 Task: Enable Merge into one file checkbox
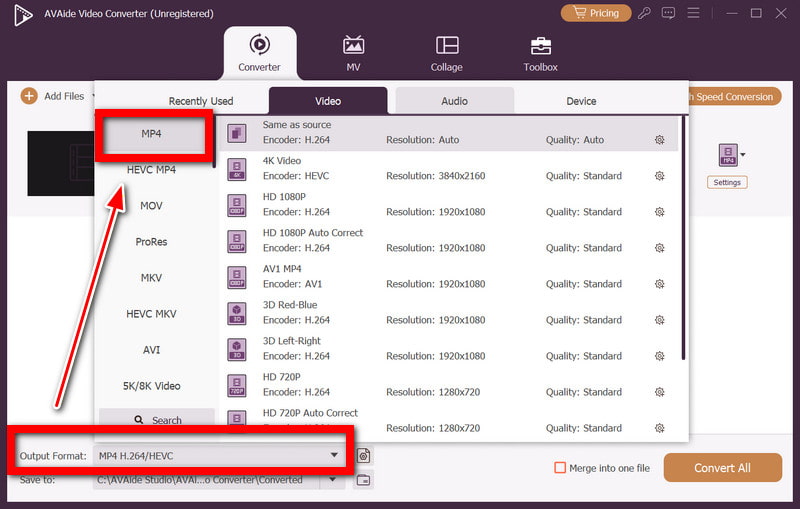(560, 468)
